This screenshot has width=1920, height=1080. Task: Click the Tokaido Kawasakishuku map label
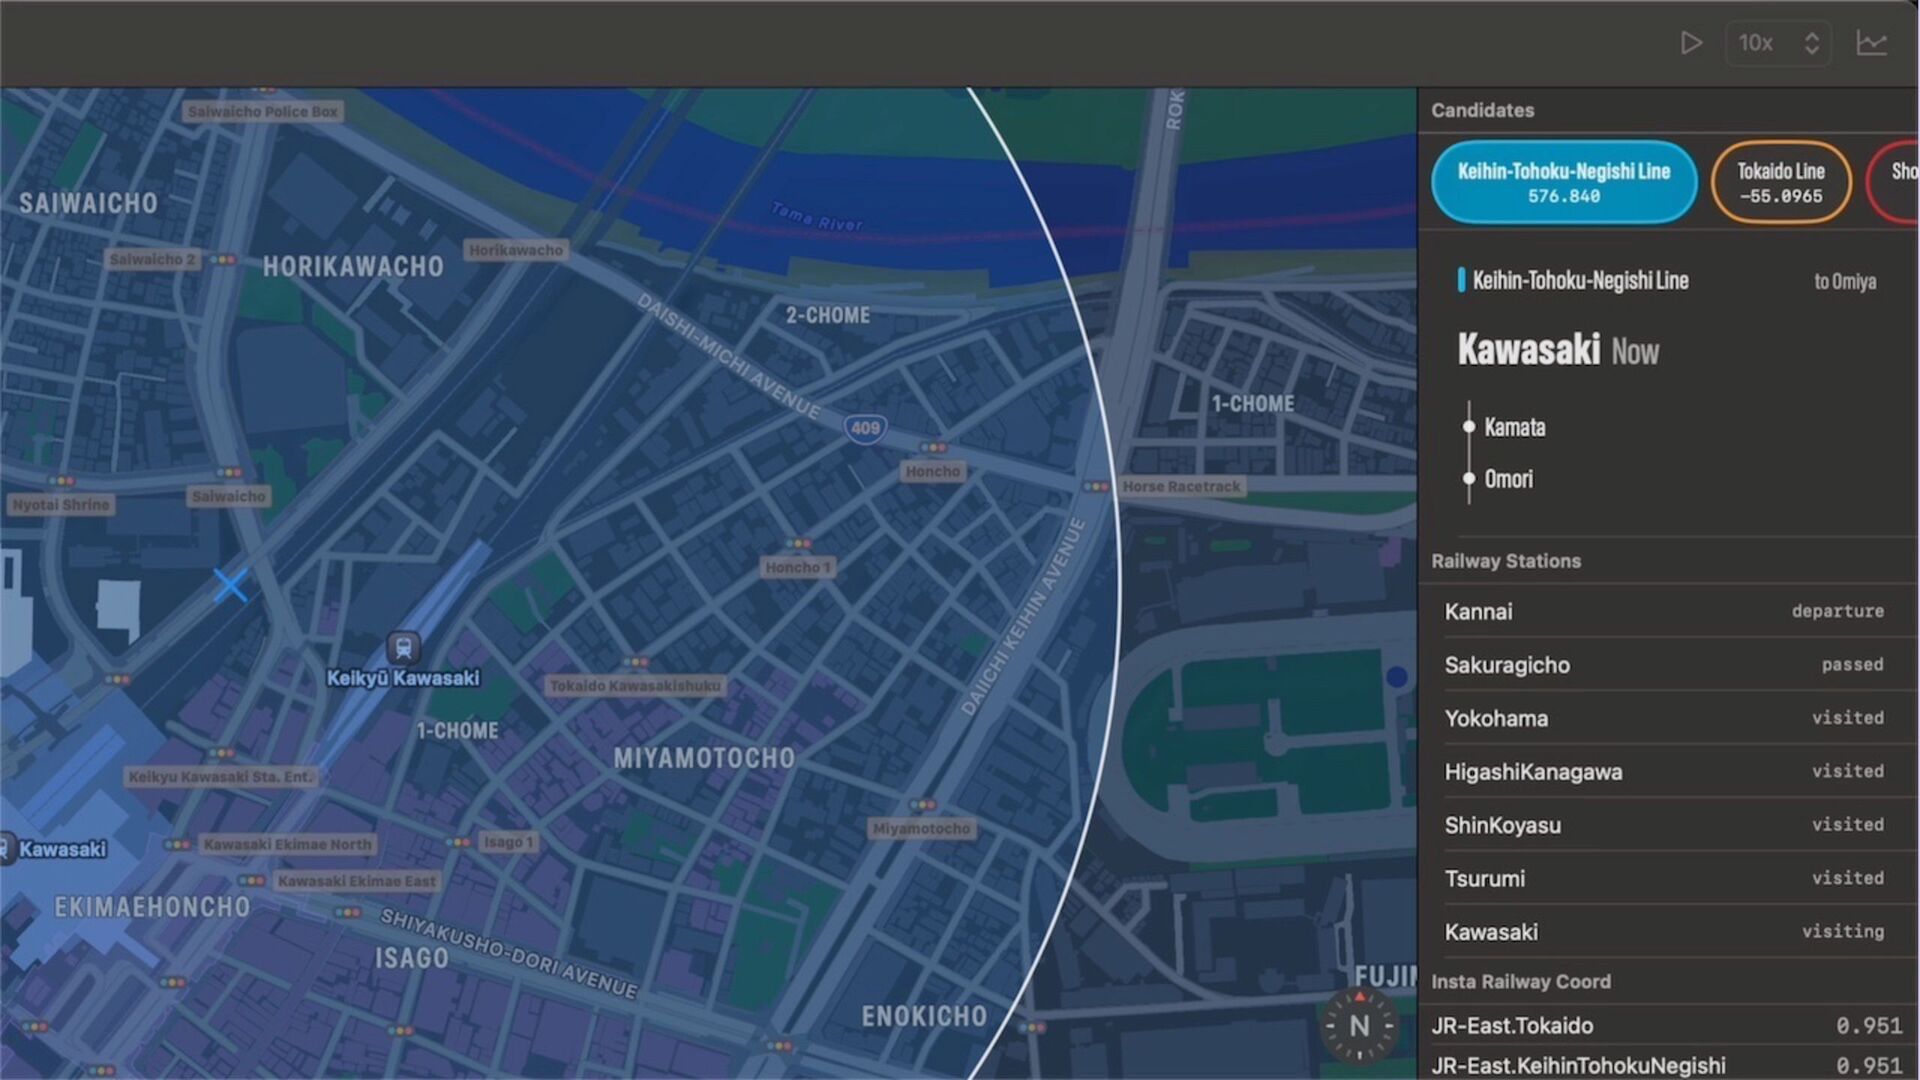coord(635,686)
